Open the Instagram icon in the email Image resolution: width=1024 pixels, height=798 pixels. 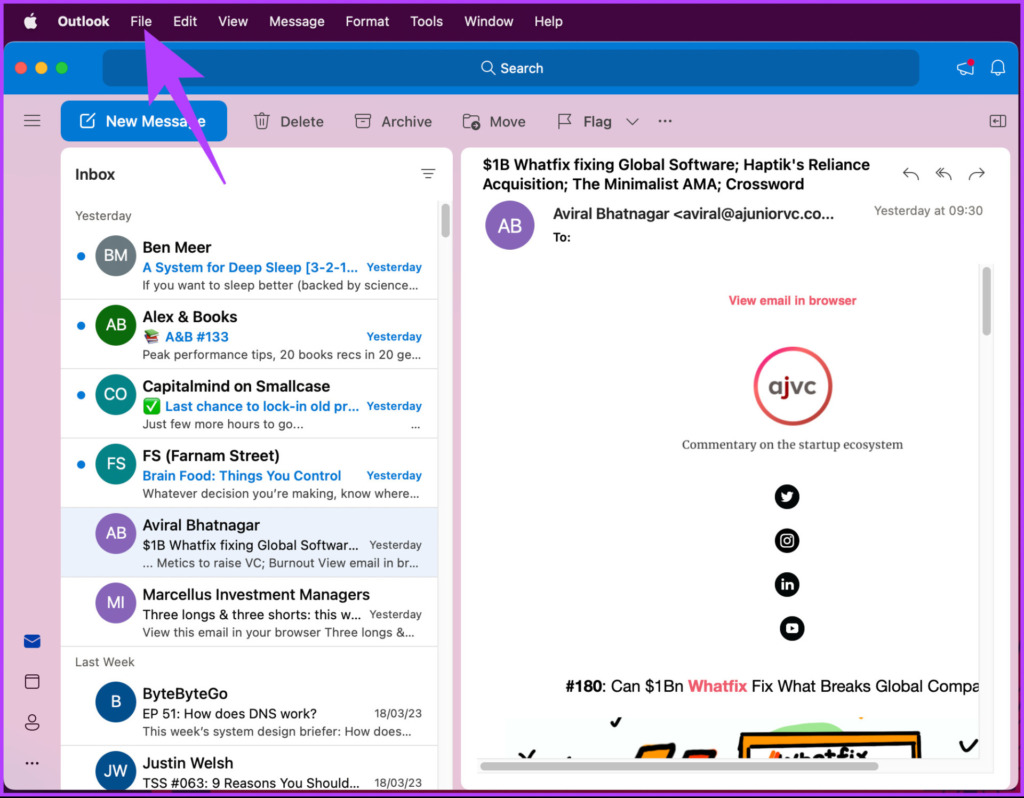pyautogui.click(x=787, y=541)
